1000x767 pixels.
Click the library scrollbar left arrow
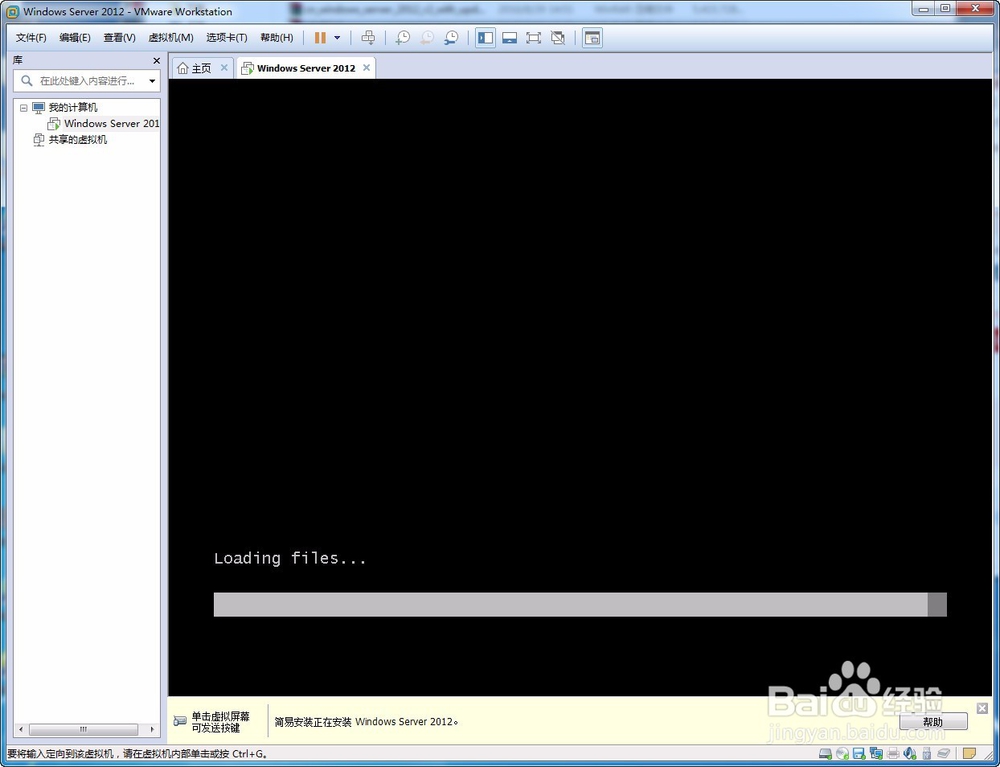21,729
